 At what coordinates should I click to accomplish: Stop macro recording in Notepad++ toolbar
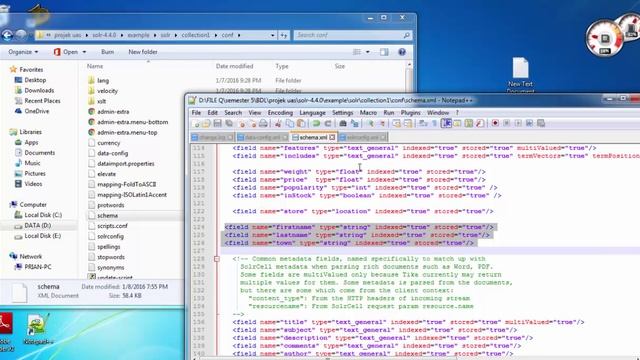[507, 123]
